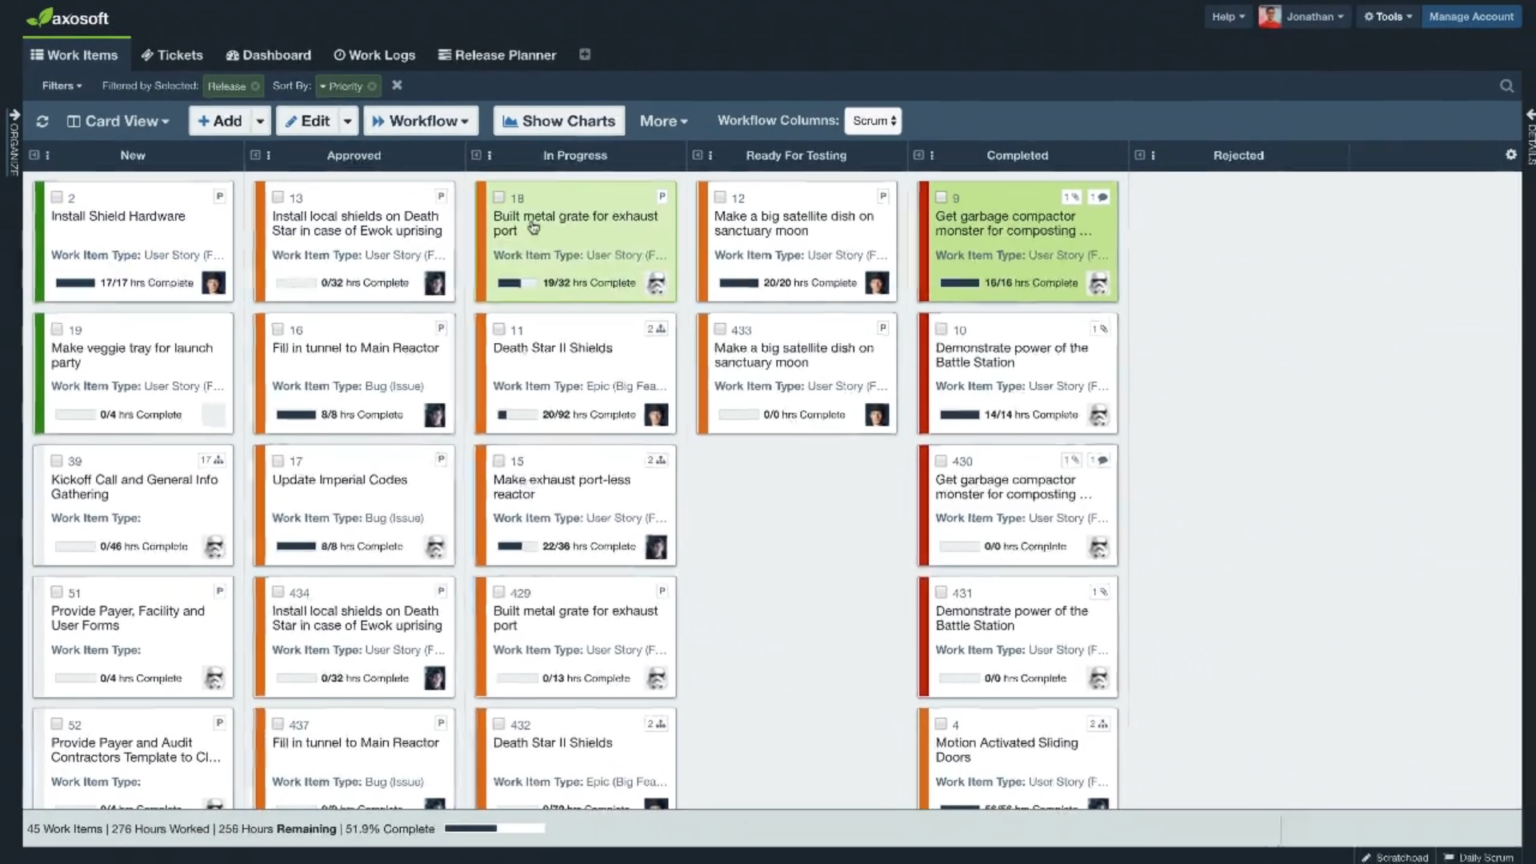The width and height of the screenshot is (1536, 864).
Task: Click the refresh icon in the toolbar
Action: pos(42,120)
